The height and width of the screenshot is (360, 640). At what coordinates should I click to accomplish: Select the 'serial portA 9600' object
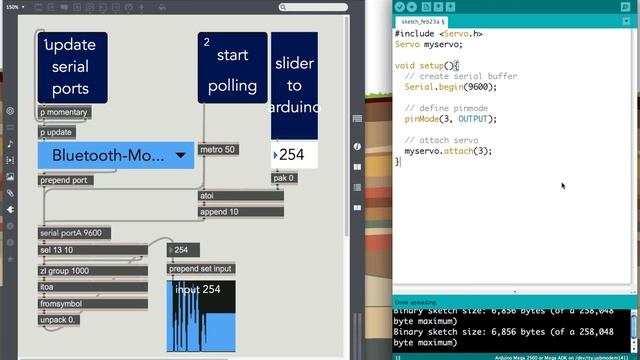(74, 233)
